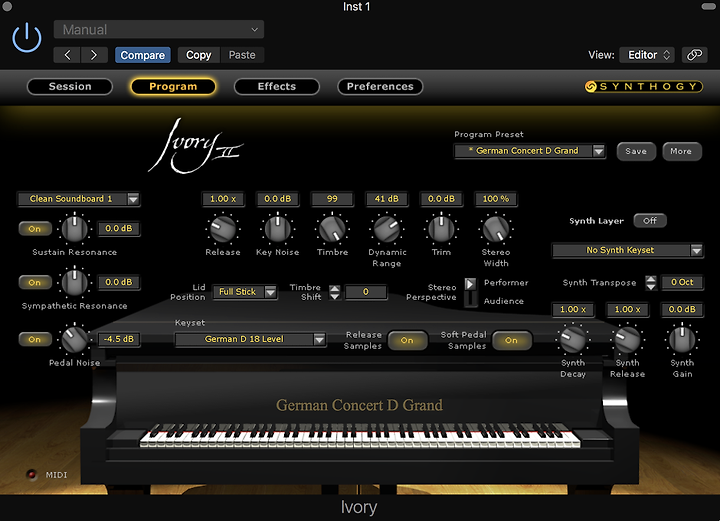Screen dimensions: 720x521
Task: Click Synth Transpose stepper arrows
Action: [651, 283]
